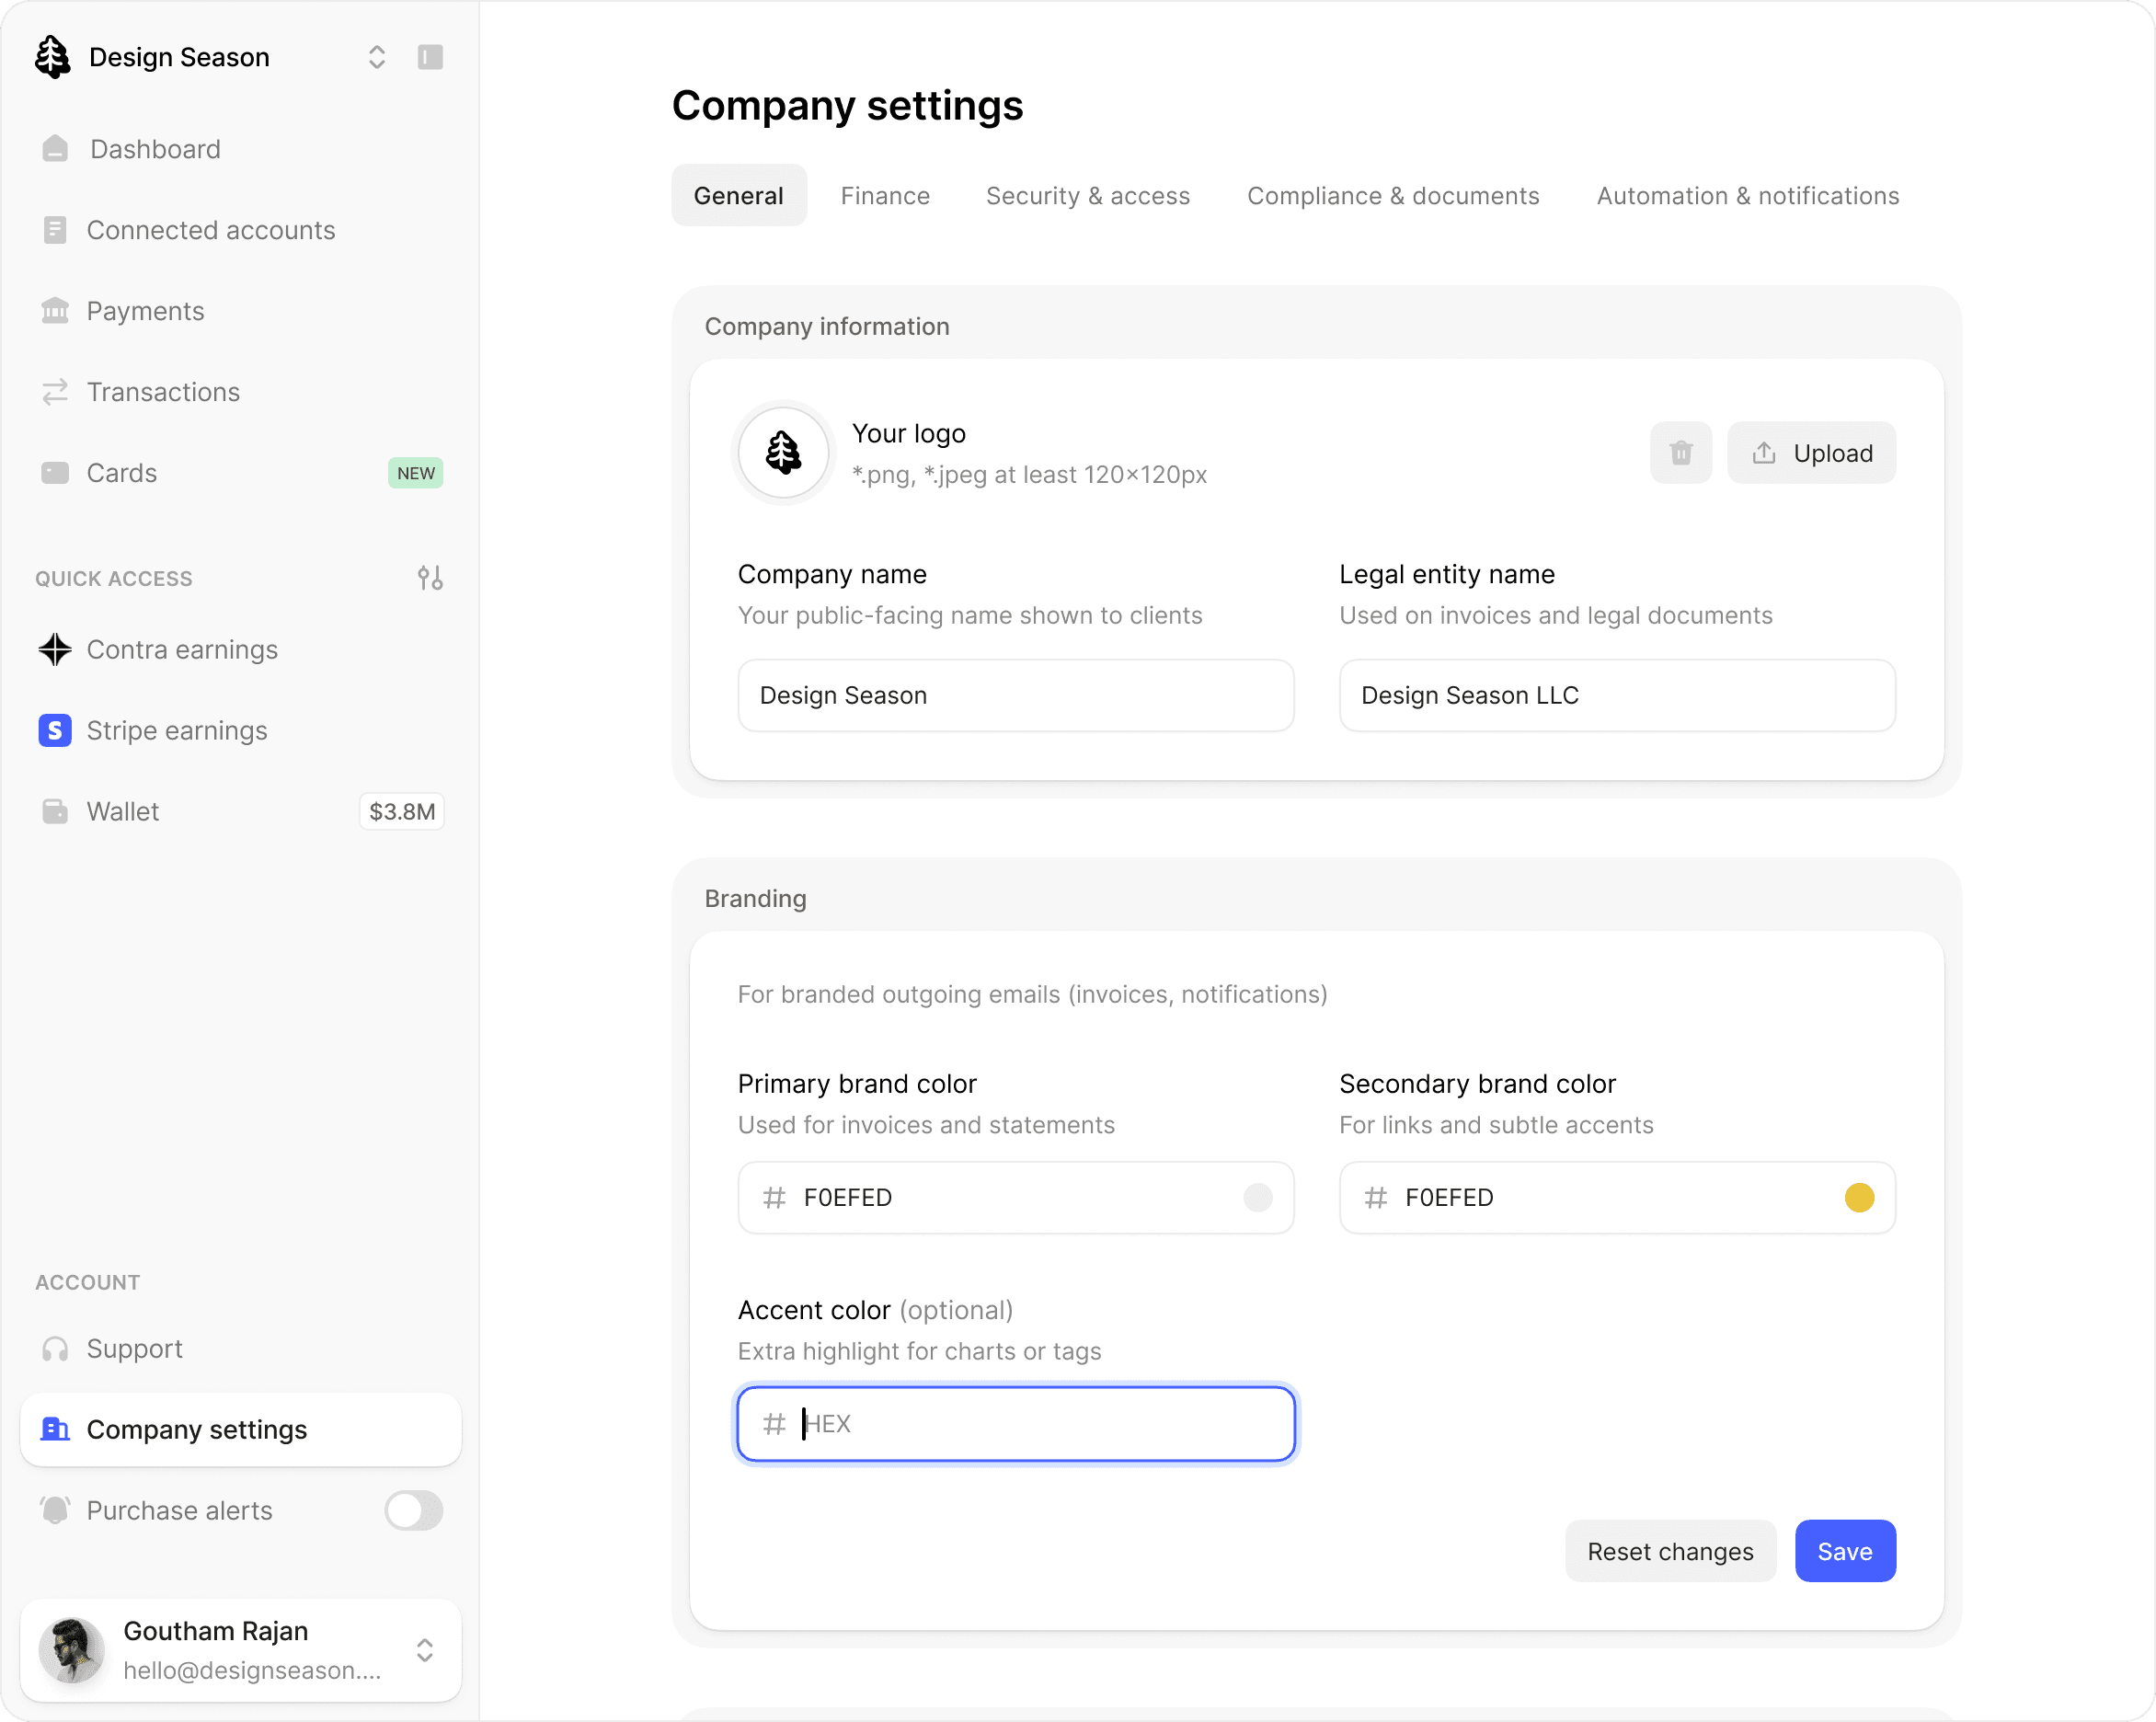Click the yellow secondary brand color swatch
The width and height of the screenshot is (2156, 1722).
point(1858,1197)
